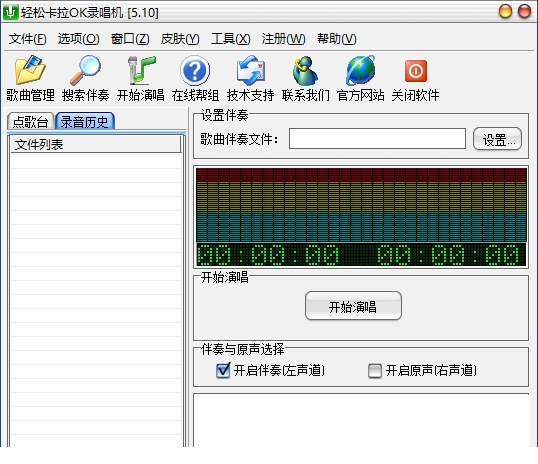Open the 工具(X) menu
Image resolution: width=538 pixels, height=464 pixels.
[x=231, y=39]
